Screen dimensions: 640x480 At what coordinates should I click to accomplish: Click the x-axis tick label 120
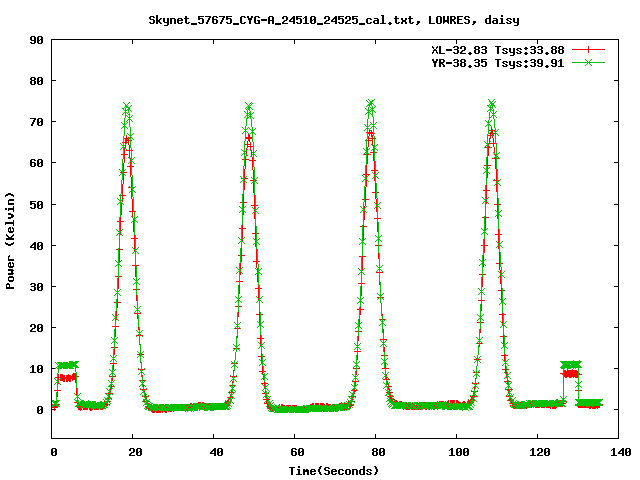click(x=540, y=452)
